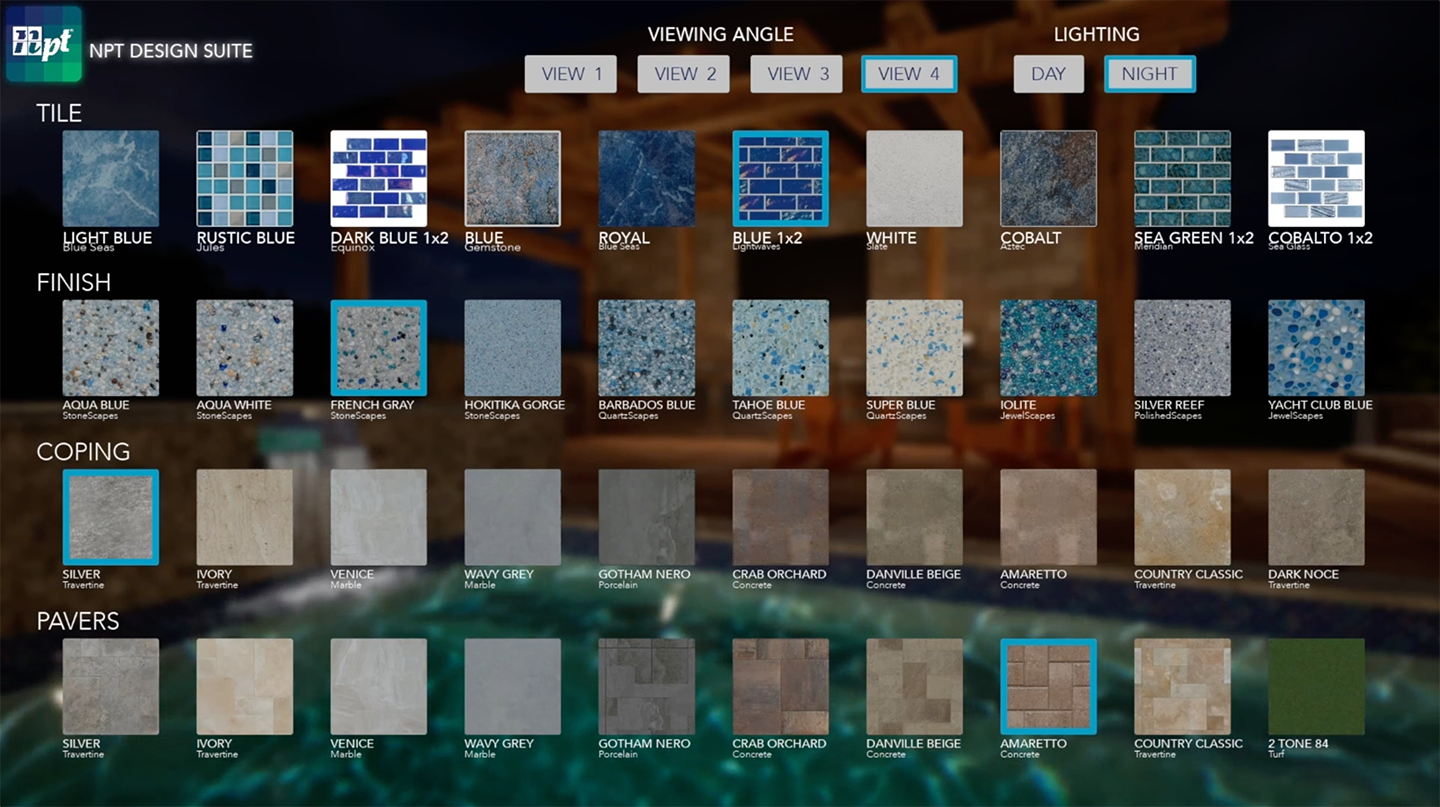This screenshot has height=807, width=1440.
Task: Choose Crab Orchard Concrete coping
Action: pyautogui.click(x=781, y=518)
